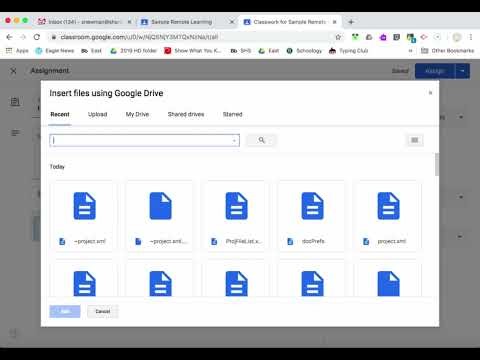Open the Schoology bookmark
The width and height of the screenshot is (480, 360).
(305, 51)
